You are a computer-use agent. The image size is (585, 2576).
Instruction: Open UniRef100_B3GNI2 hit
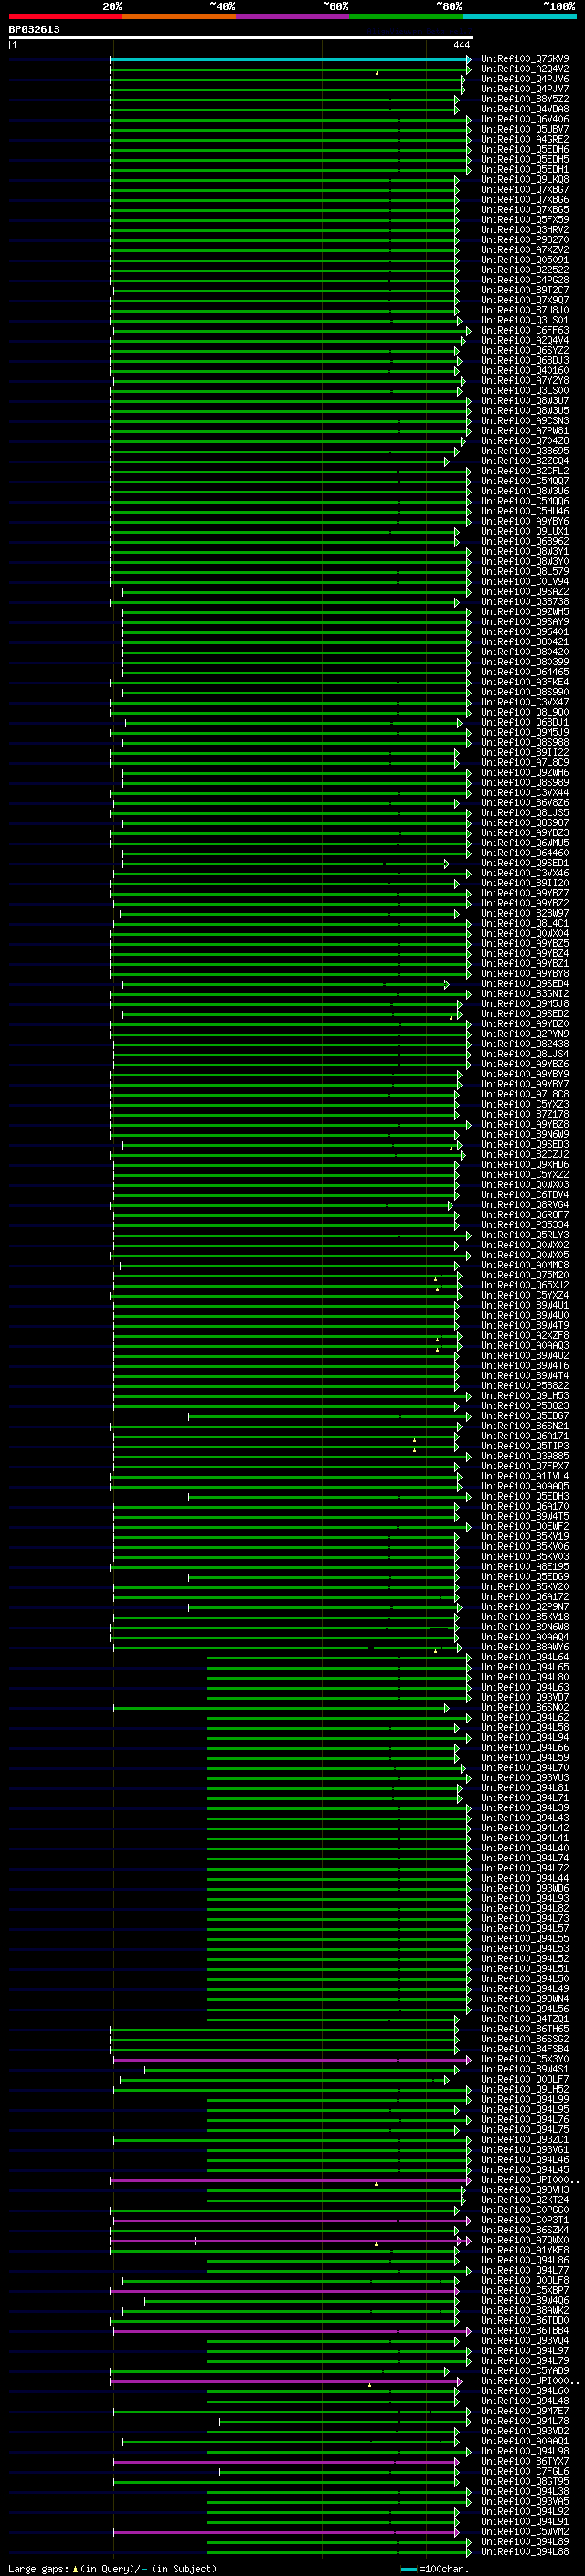[525, 993]
